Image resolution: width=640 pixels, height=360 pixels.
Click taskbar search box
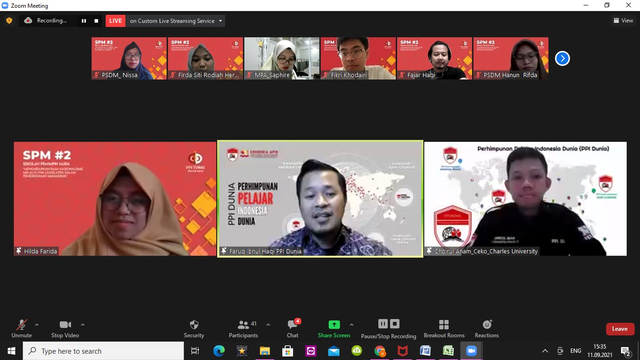[x=103, y=351]
